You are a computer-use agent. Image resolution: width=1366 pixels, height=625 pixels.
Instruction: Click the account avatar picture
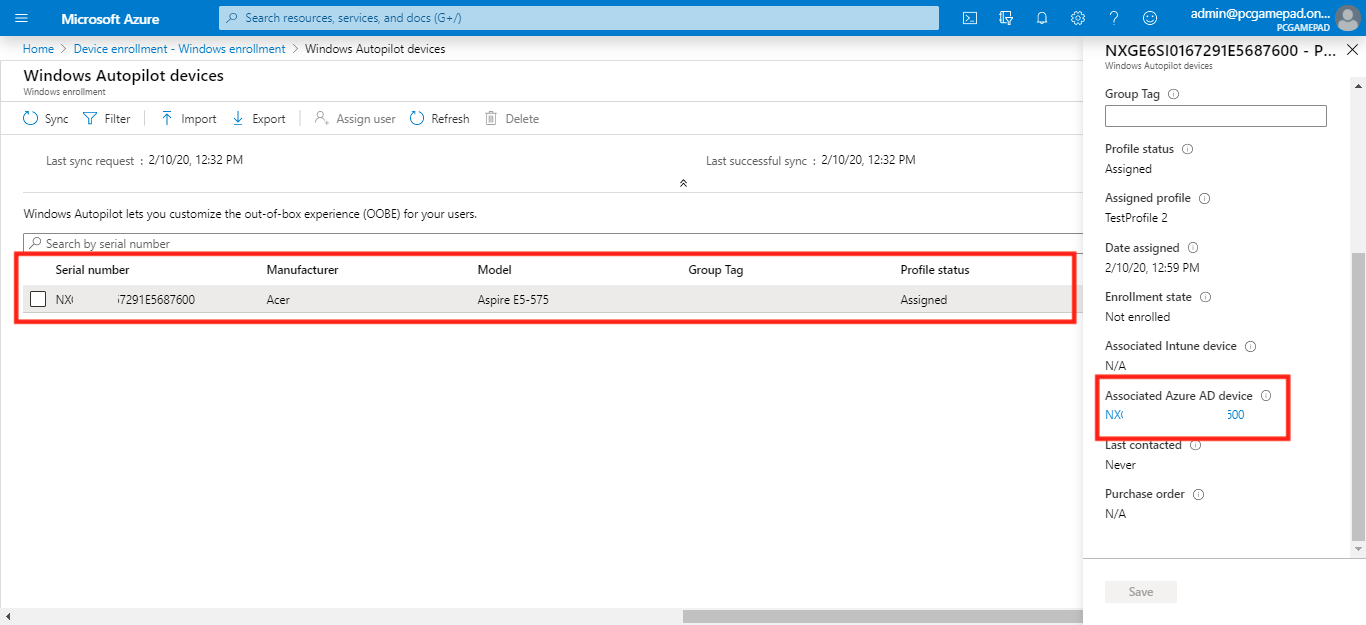[1348, 19]
